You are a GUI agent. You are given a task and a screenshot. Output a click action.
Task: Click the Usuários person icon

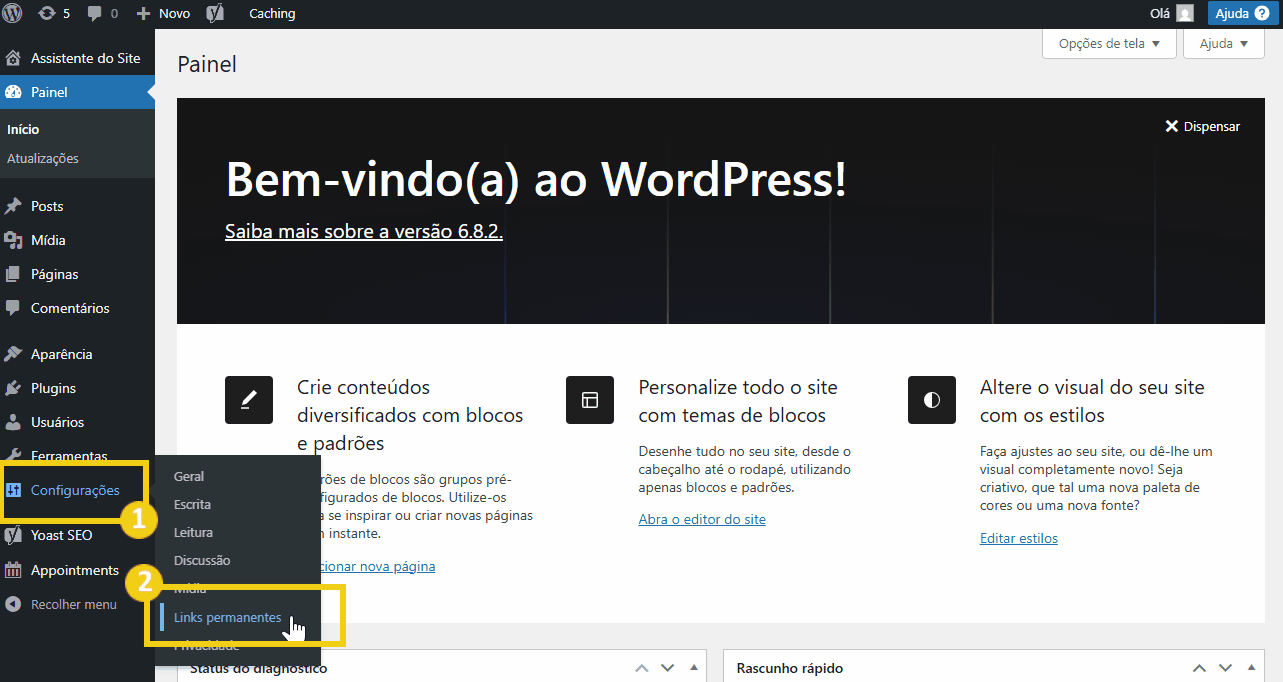tap(14, 422)
